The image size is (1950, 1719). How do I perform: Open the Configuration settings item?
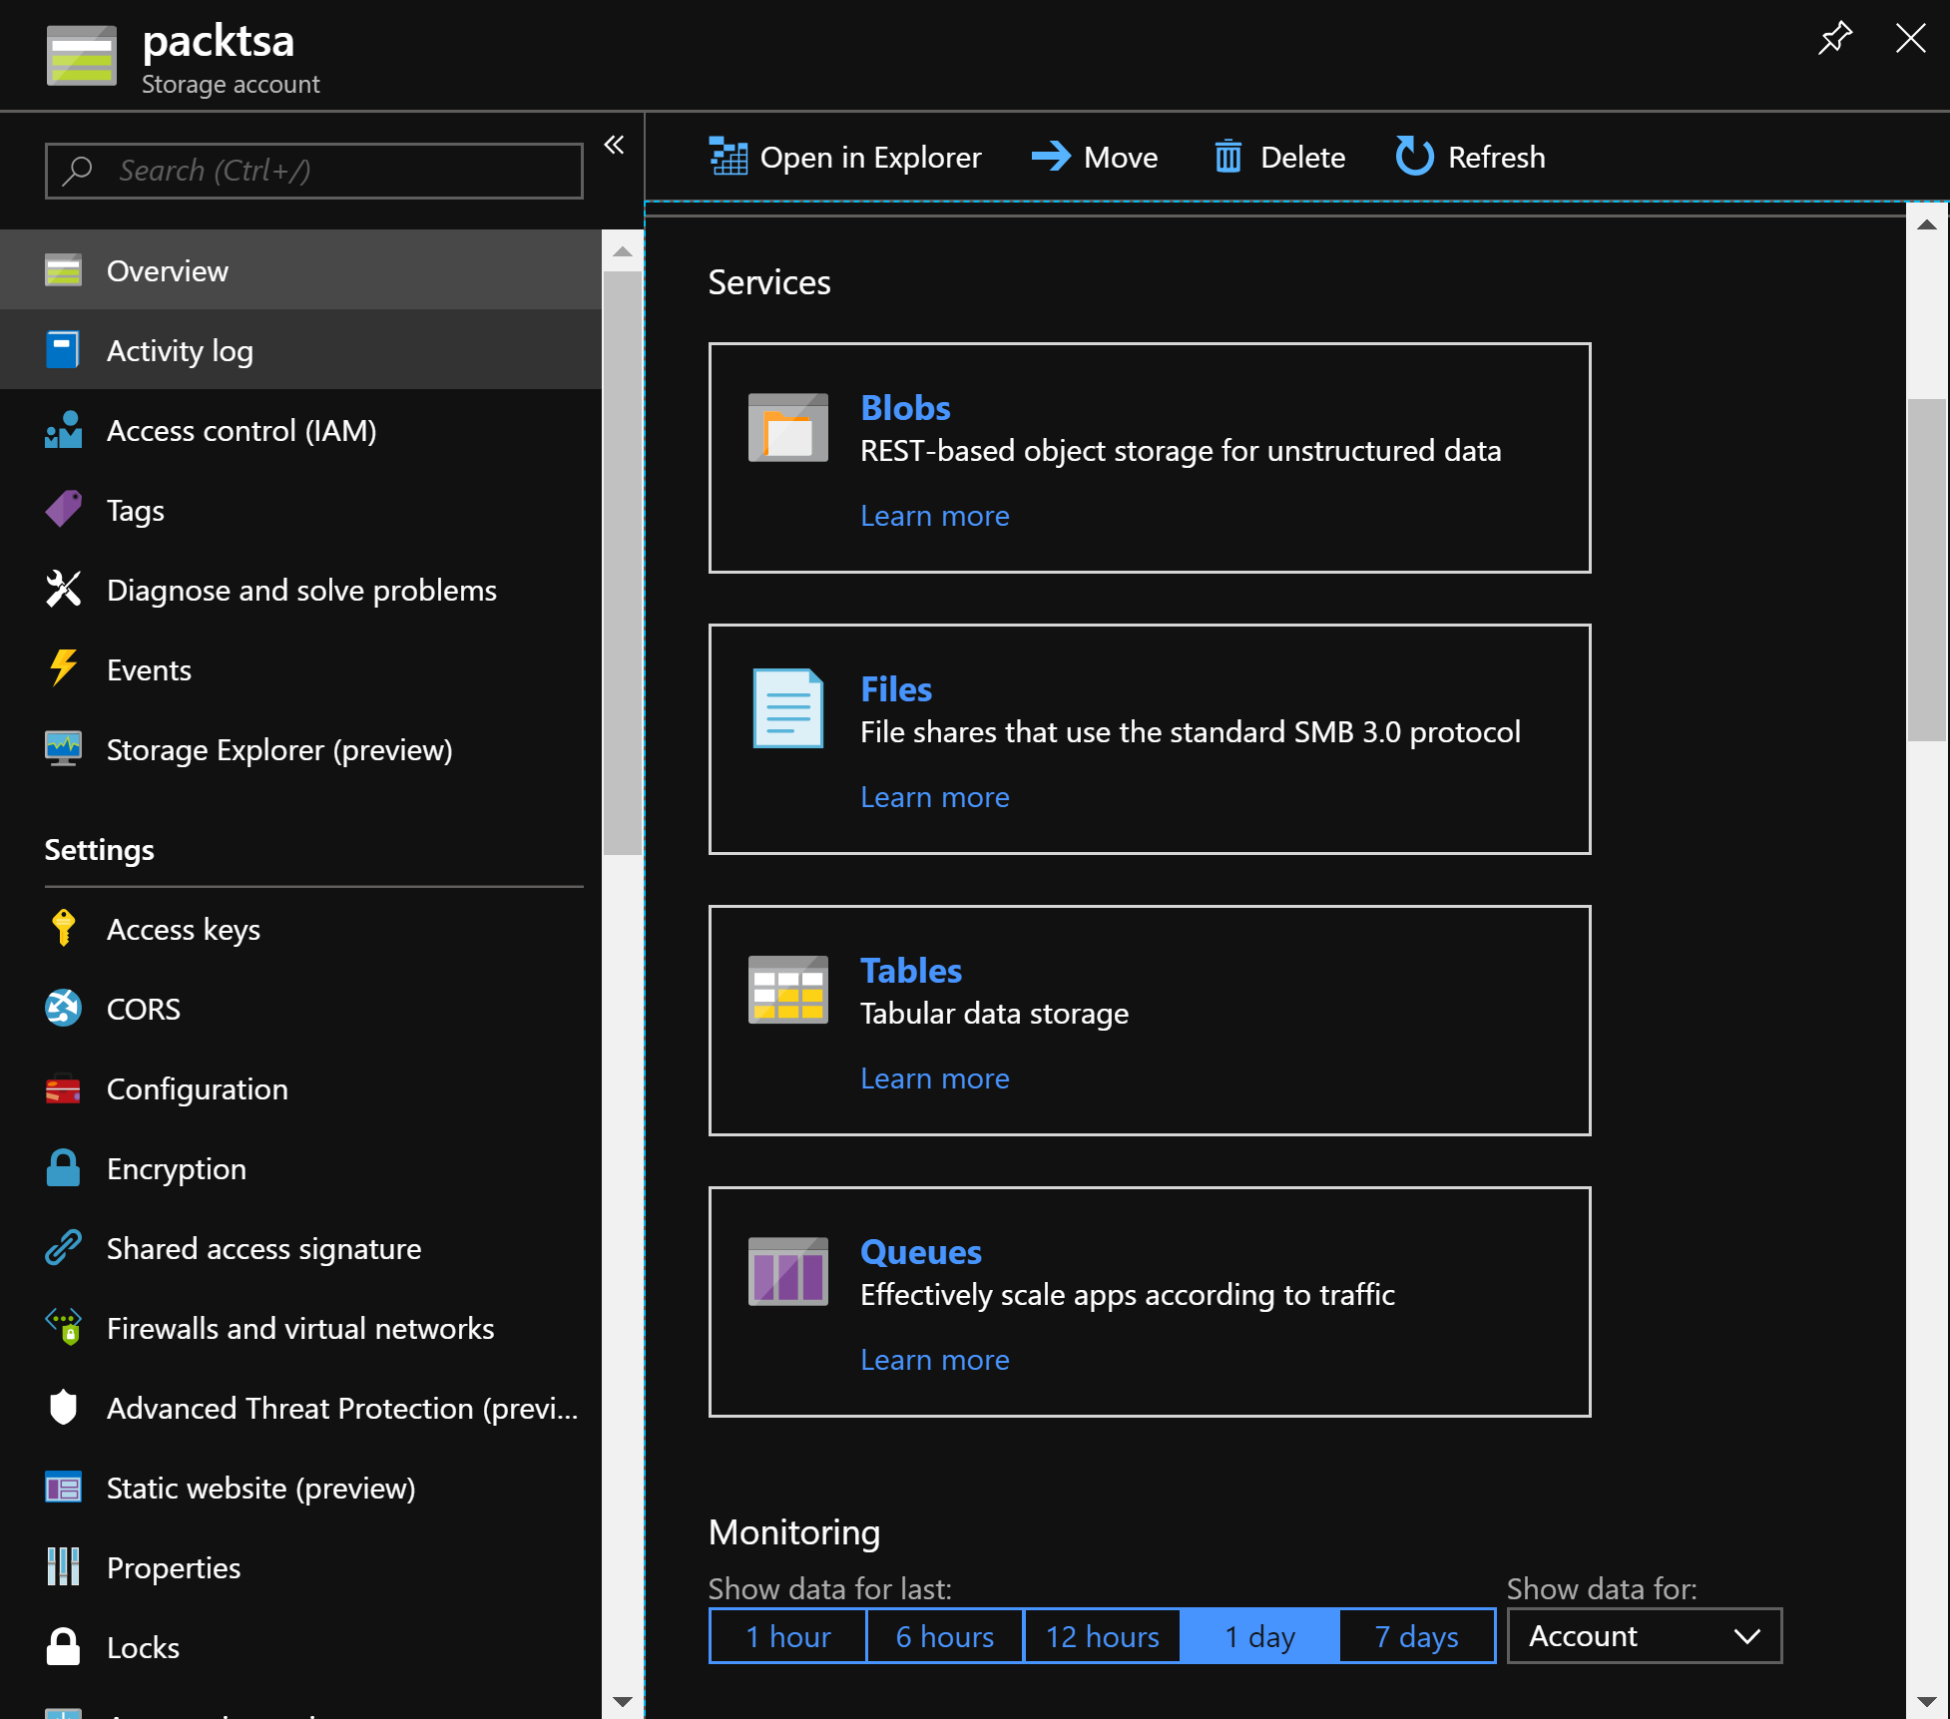coord(301,1088)
